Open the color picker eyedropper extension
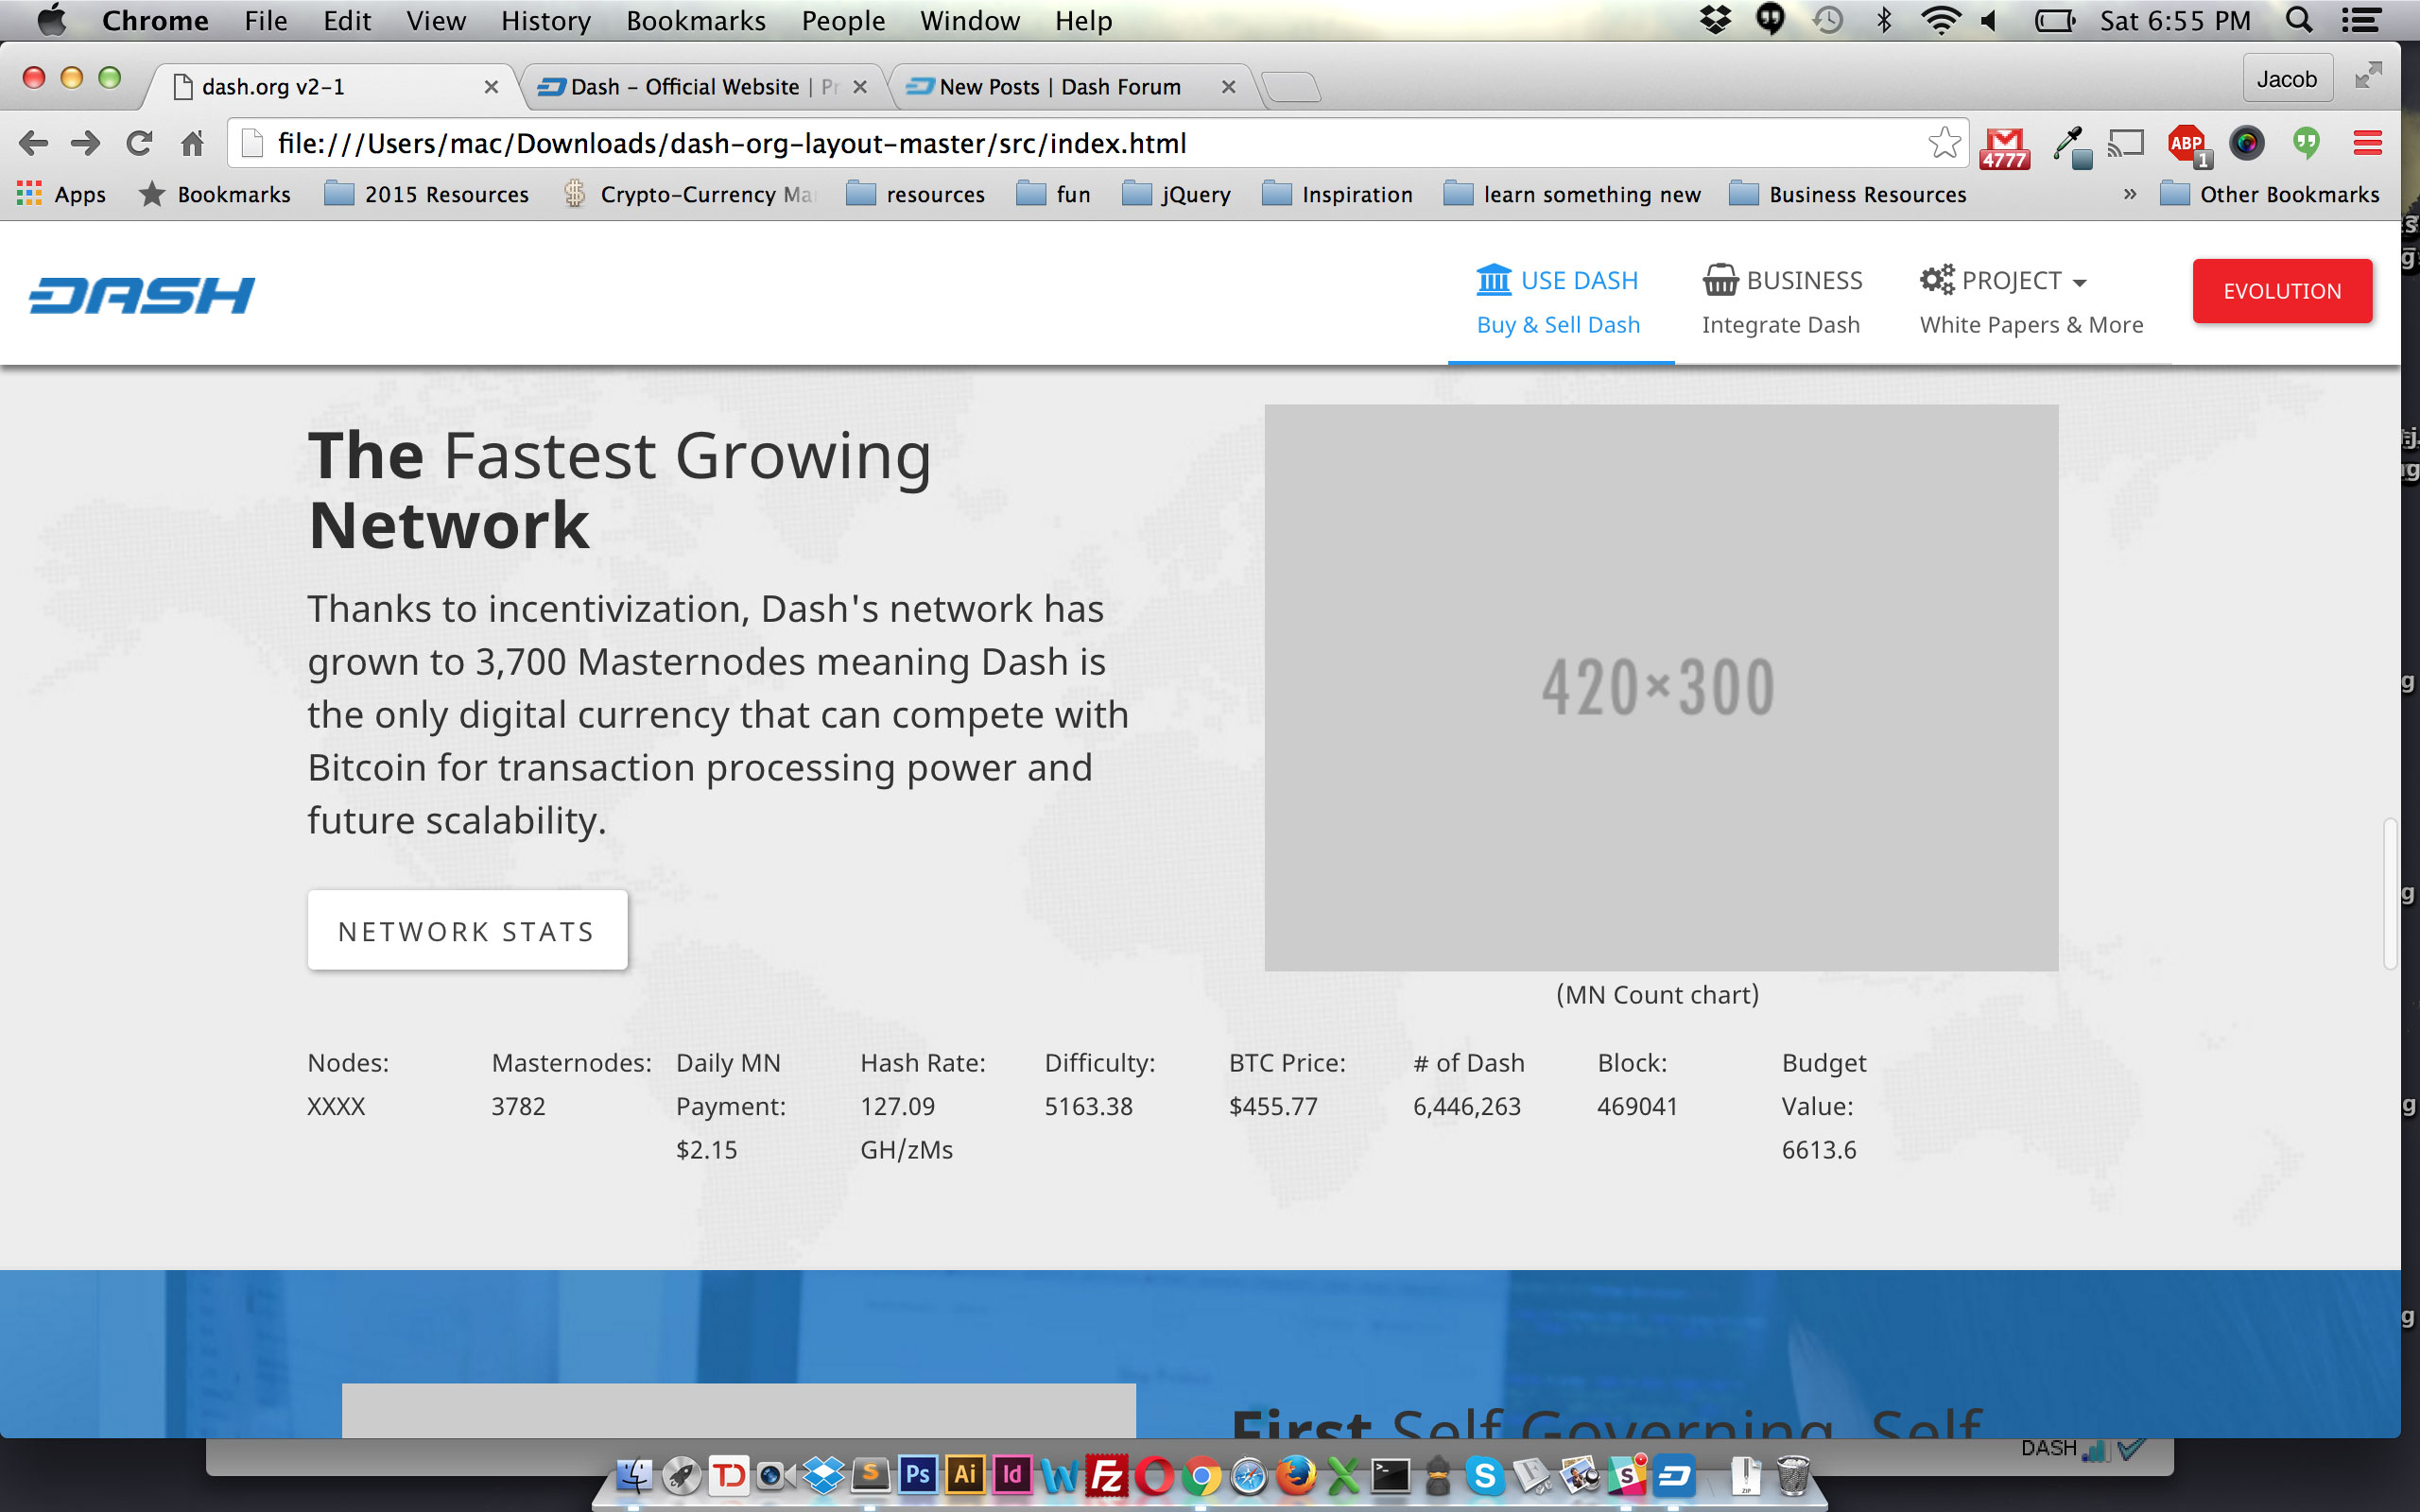This screenshot has height=1512, width=2420. [x=2070, y=146]
